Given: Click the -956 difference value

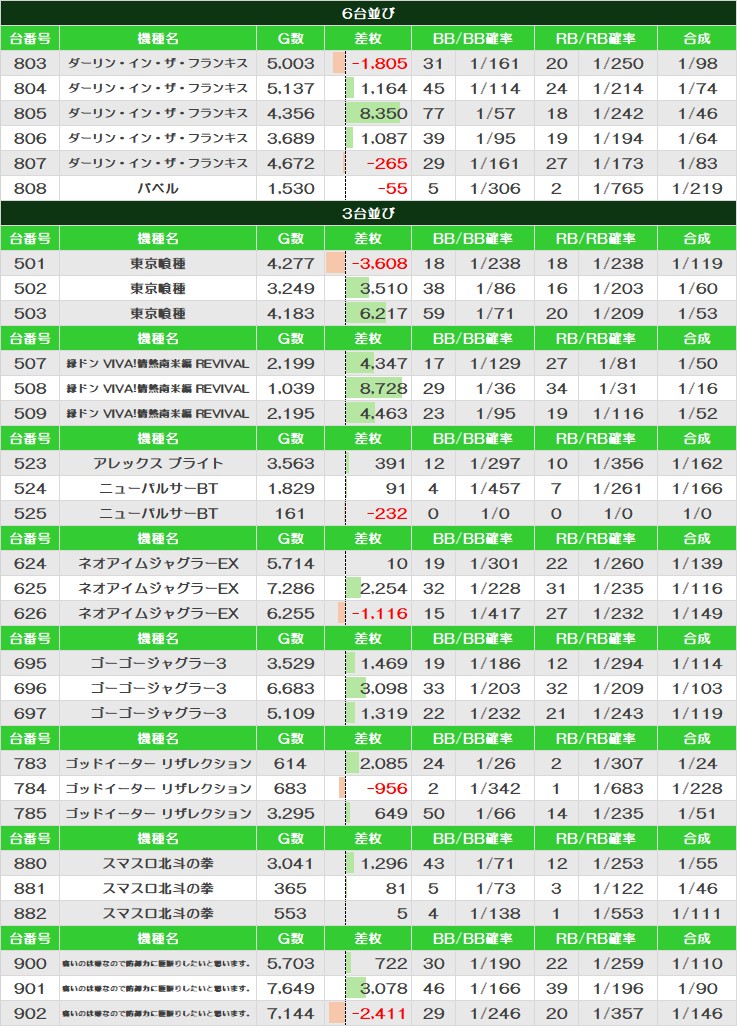Looking at the screenshot, I should pos(387,788).
